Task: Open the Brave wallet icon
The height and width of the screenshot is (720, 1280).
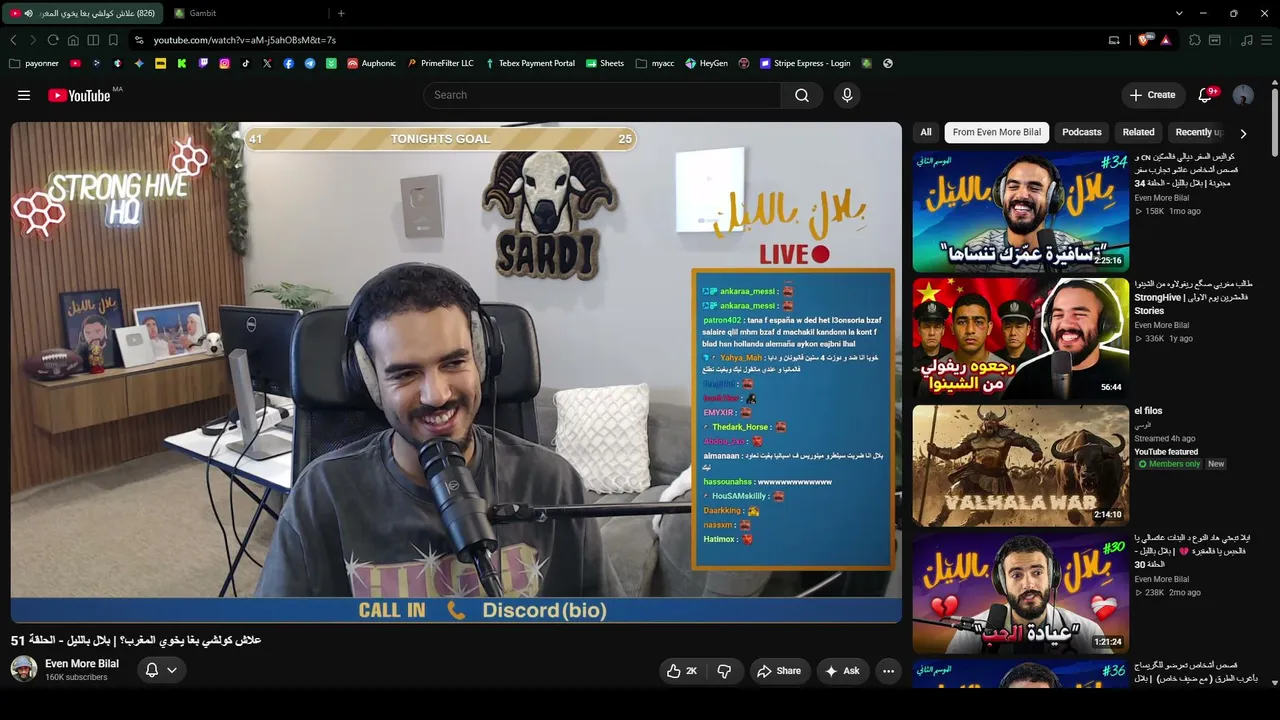Action: [1215, 40]
